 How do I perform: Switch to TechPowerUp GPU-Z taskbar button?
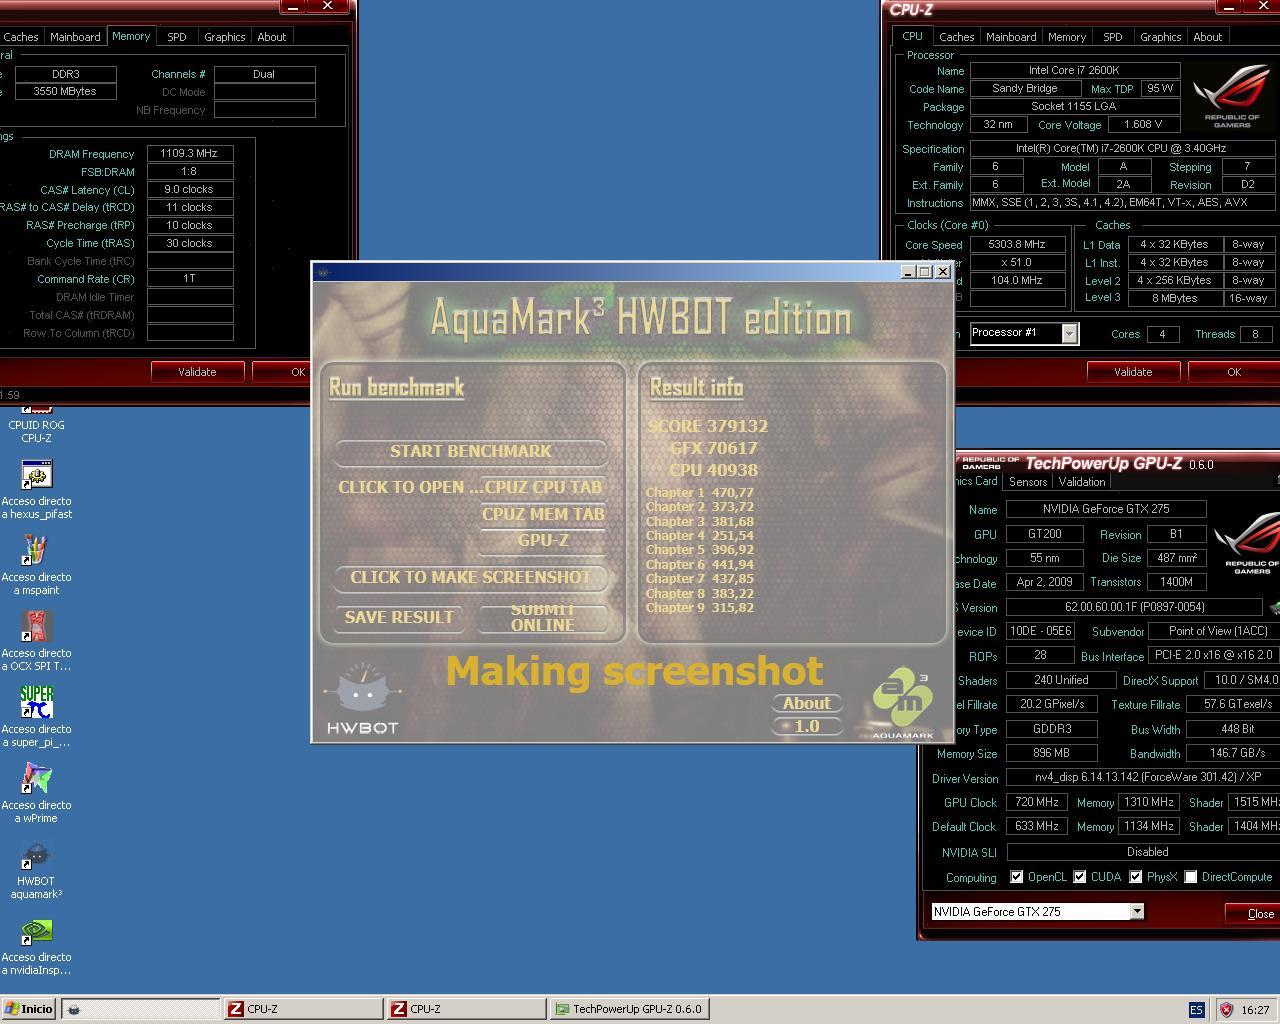click(x=631, y=1009)
